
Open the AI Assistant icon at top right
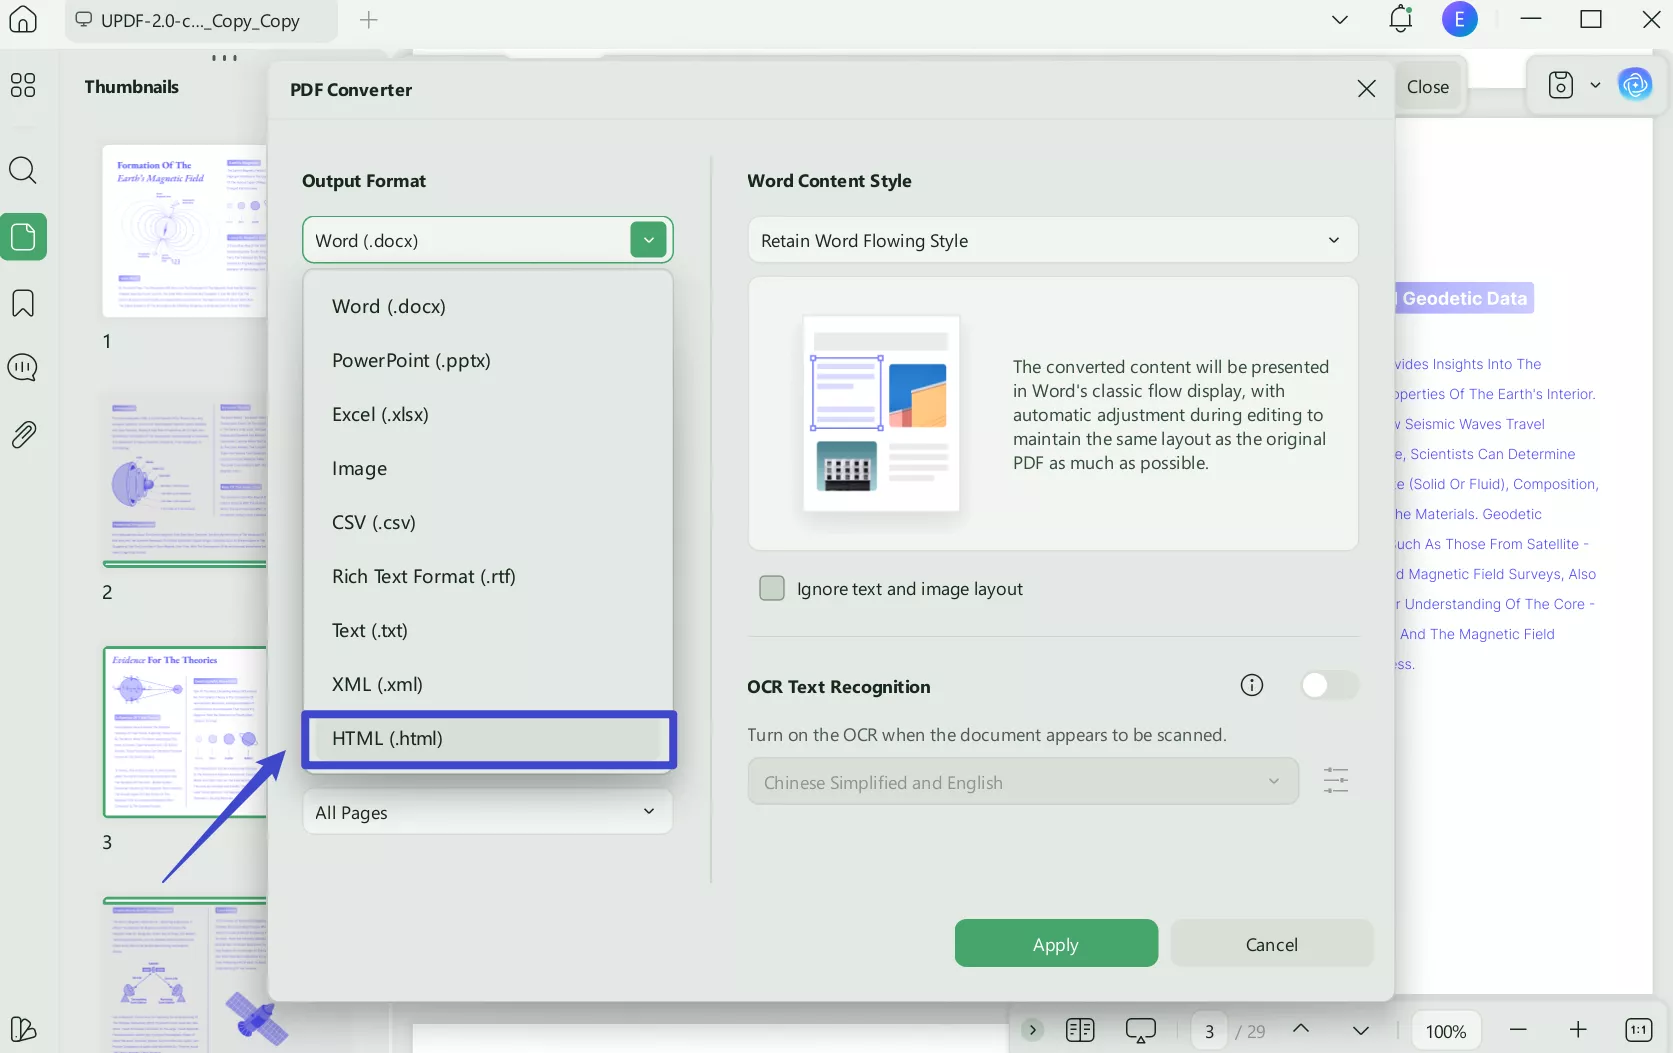pos(1634,84)
